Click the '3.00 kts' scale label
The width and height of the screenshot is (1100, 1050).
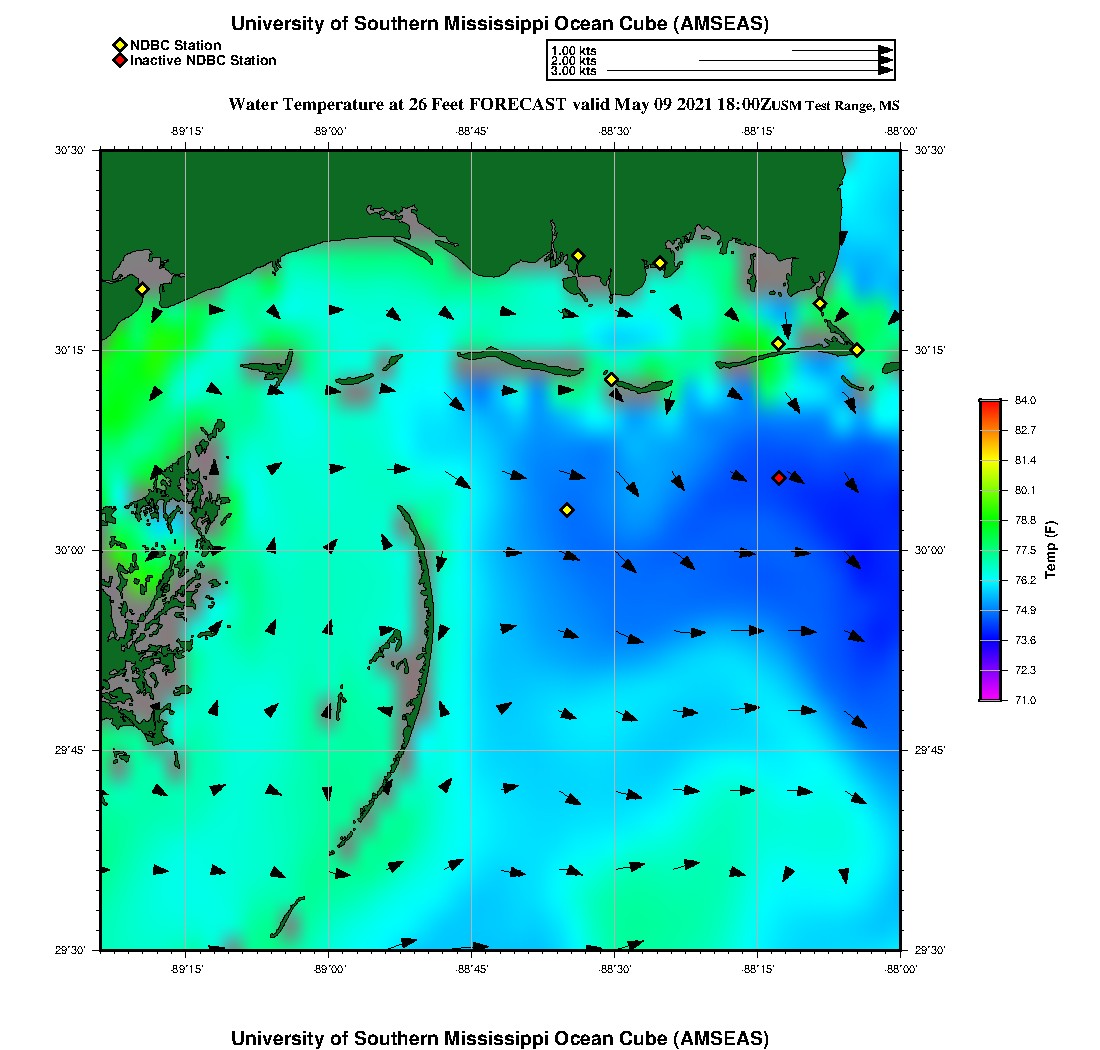[574, 70]
